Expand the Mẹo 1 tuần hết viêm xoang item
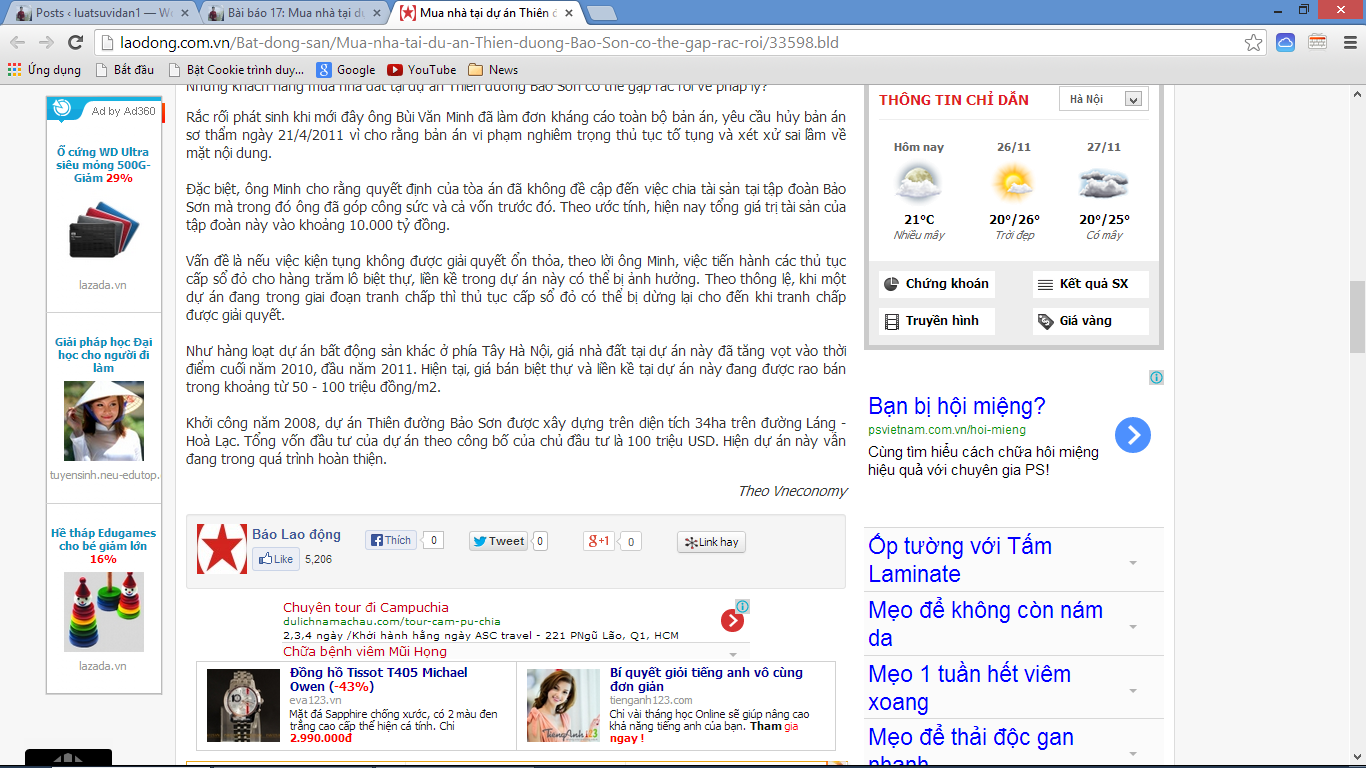This screenshot has height=768, width=1366. pyautogui.click(x=1133, y=690)
